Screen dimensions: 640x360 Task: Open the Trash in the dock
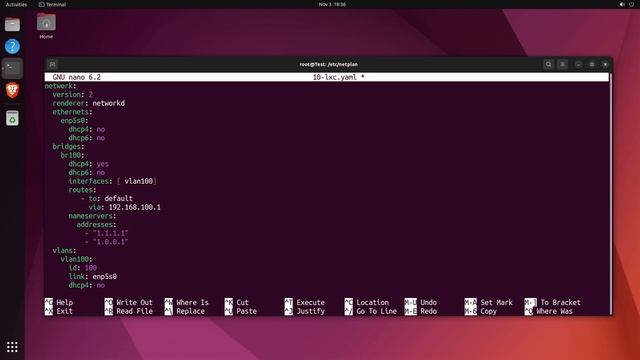click(12, 118)
